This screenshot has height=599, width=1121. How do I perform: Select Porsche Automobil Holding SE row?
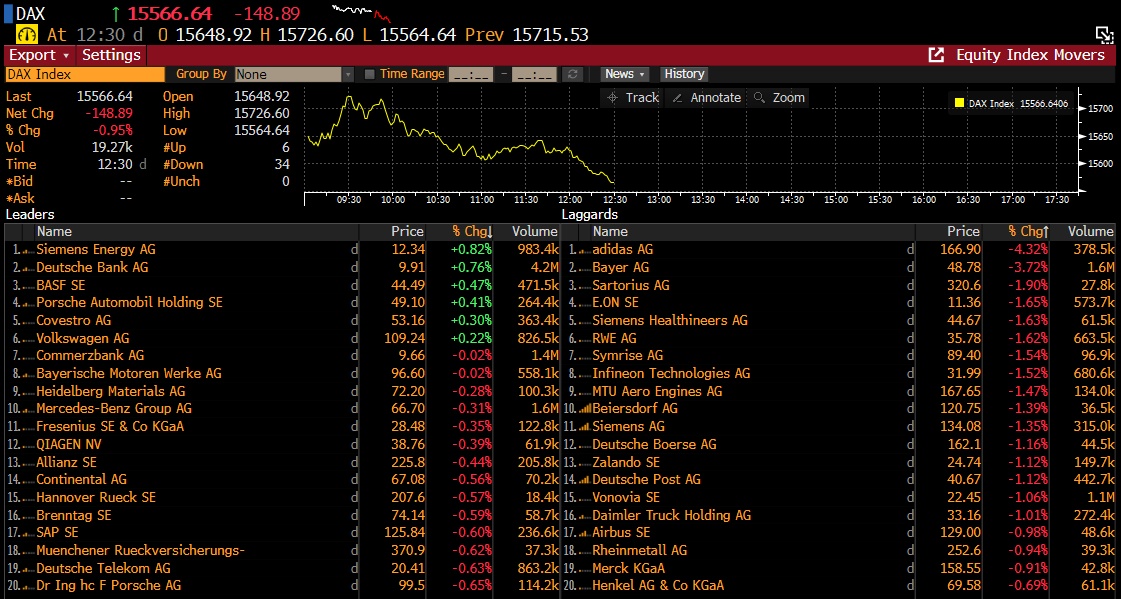pyautogui.click(x=282, y=302)
